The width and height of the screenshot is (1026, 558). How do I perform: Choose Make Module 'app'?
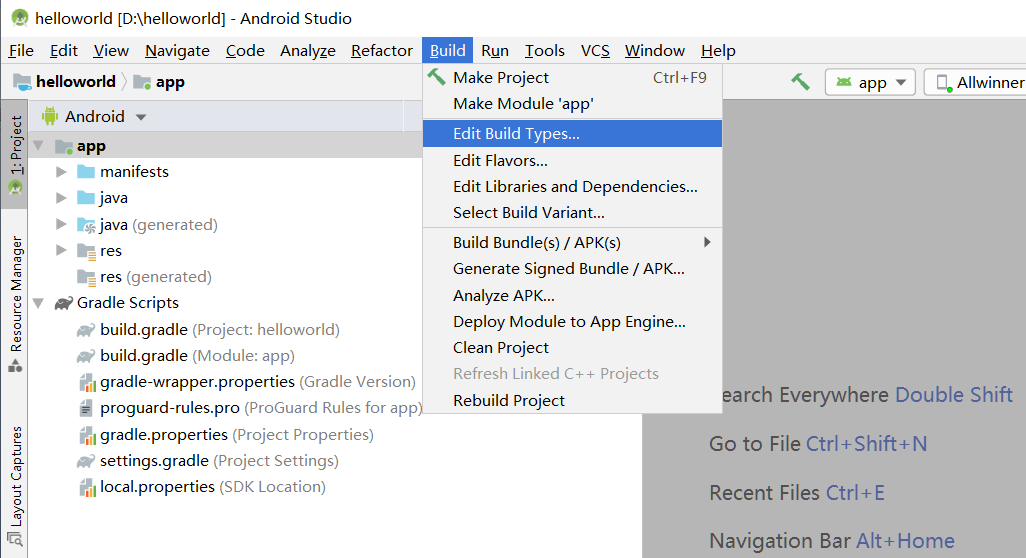pyautogui.click(x=573, y=104)
